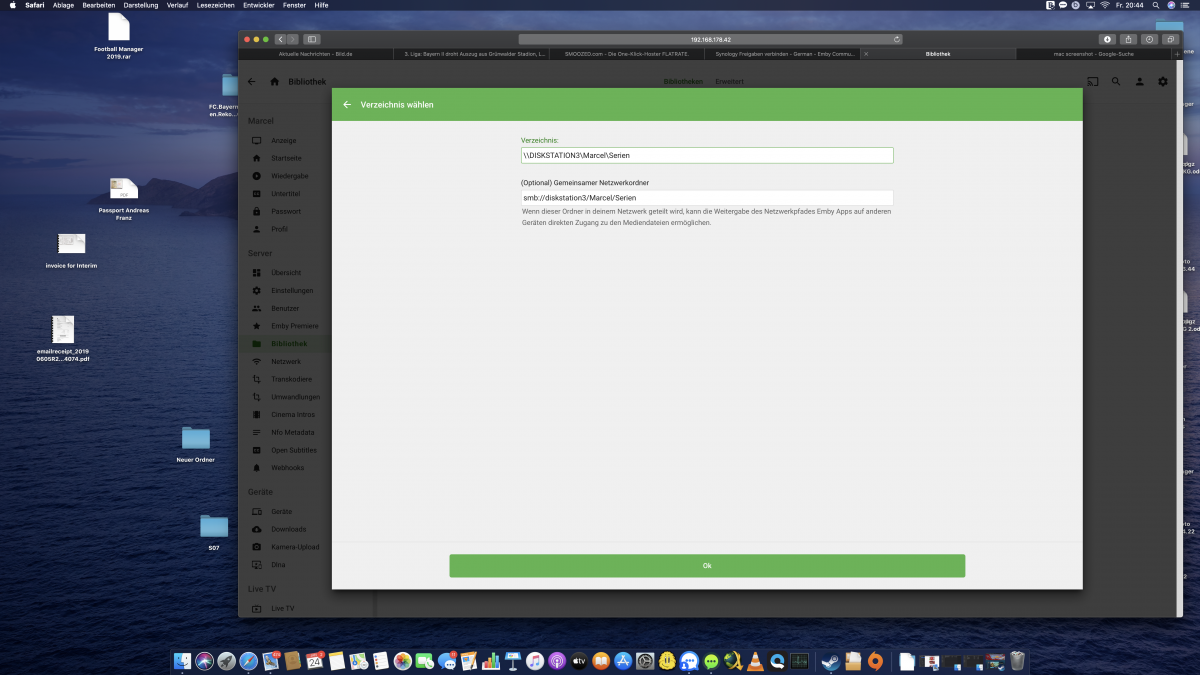Screen dimensions: 1200x675
Task: Open VLC cone icon in the Dock
Action: pos(755,661)
